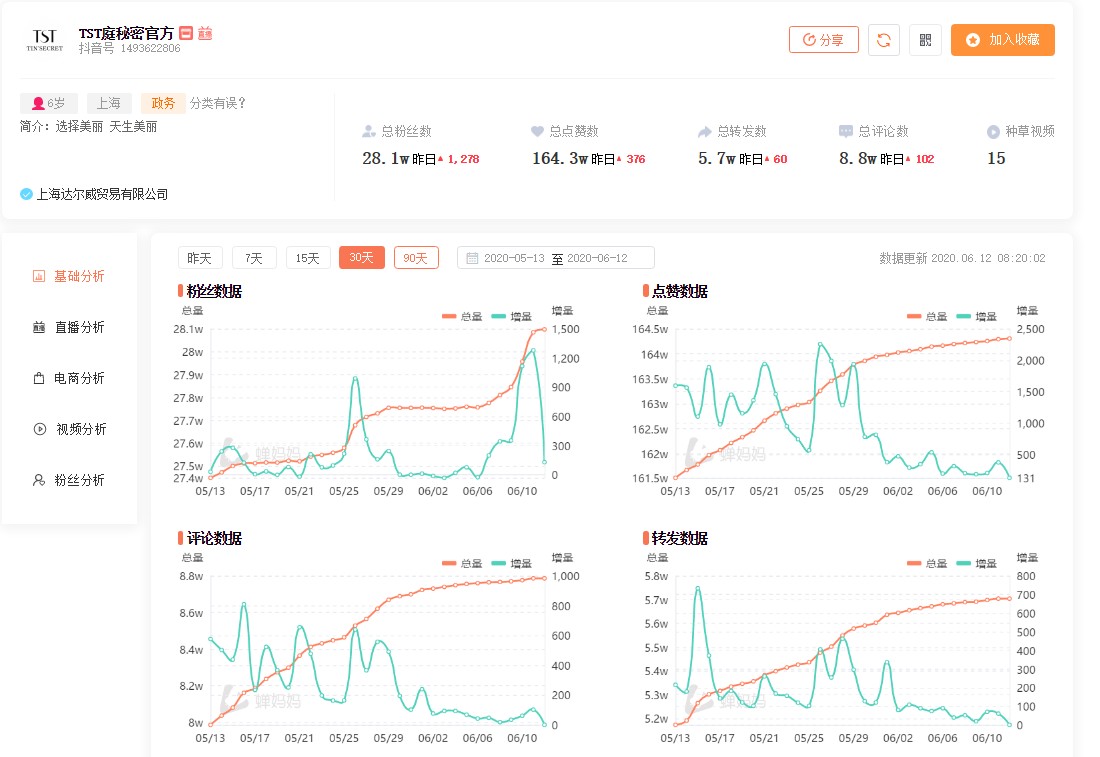
Task: Click the 粉丝数据 chart title
Action: pos(214,291)
